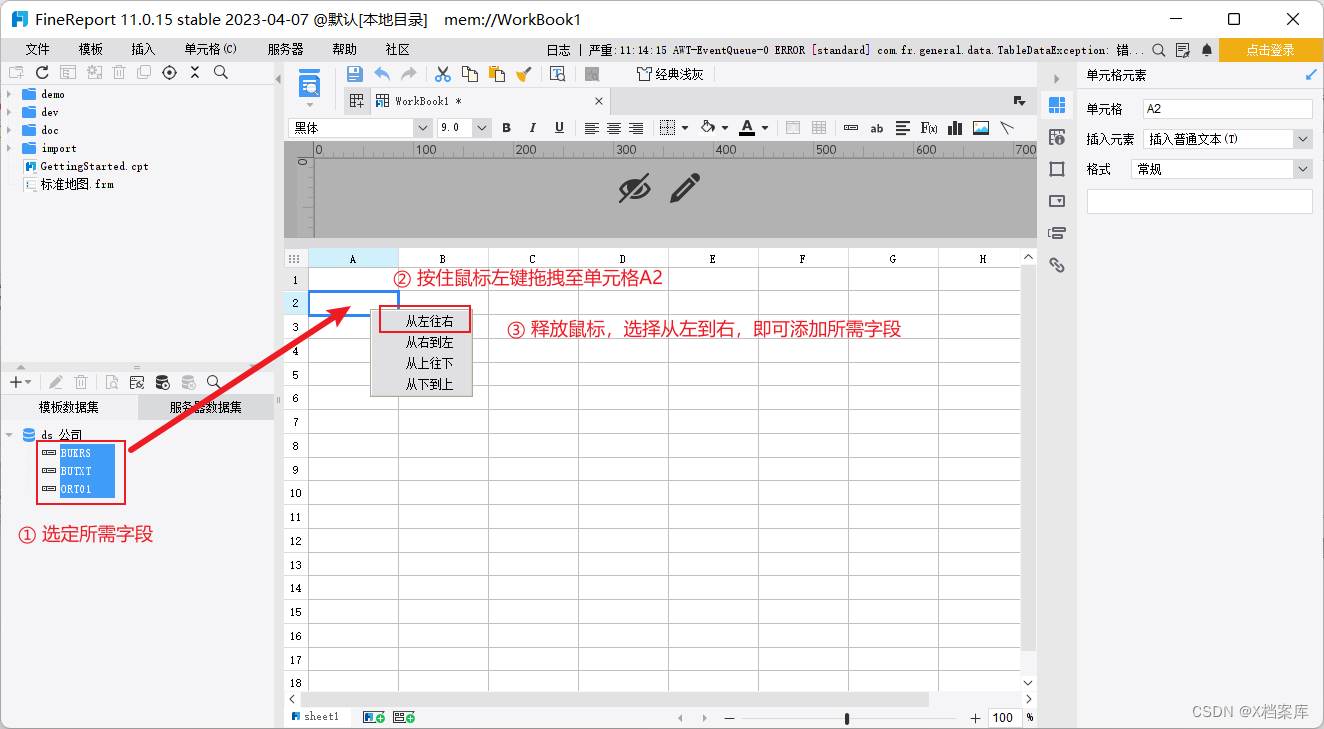Cut with the scissors icon
This screenshot has height=729, width=1324.
(x=443, y=73)
